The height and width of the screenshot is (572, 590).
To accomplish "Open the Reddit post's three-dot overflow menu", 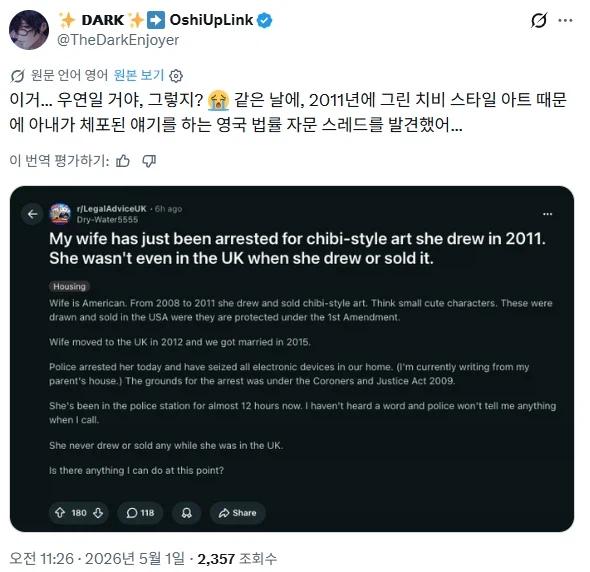I will [x=547, y=214].
